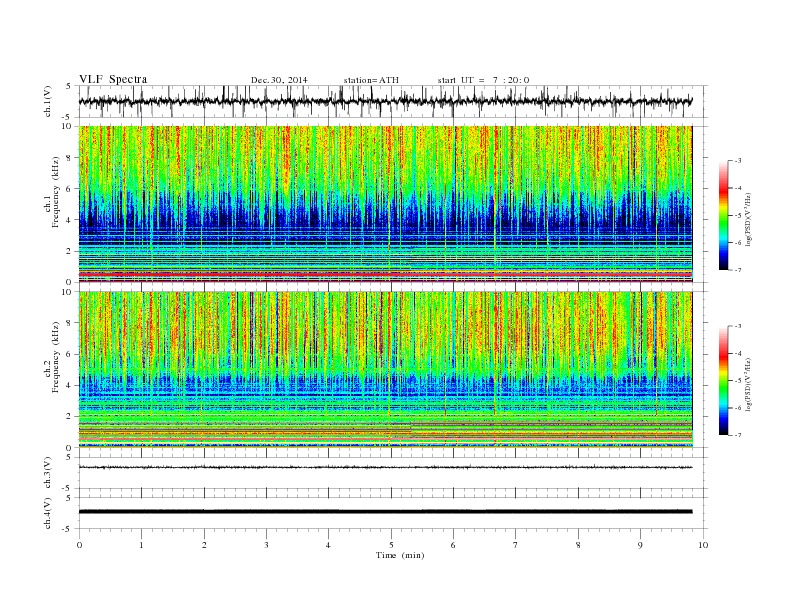Click the time axis tick label '1'
Screen dimensions: 792x612
141,545
